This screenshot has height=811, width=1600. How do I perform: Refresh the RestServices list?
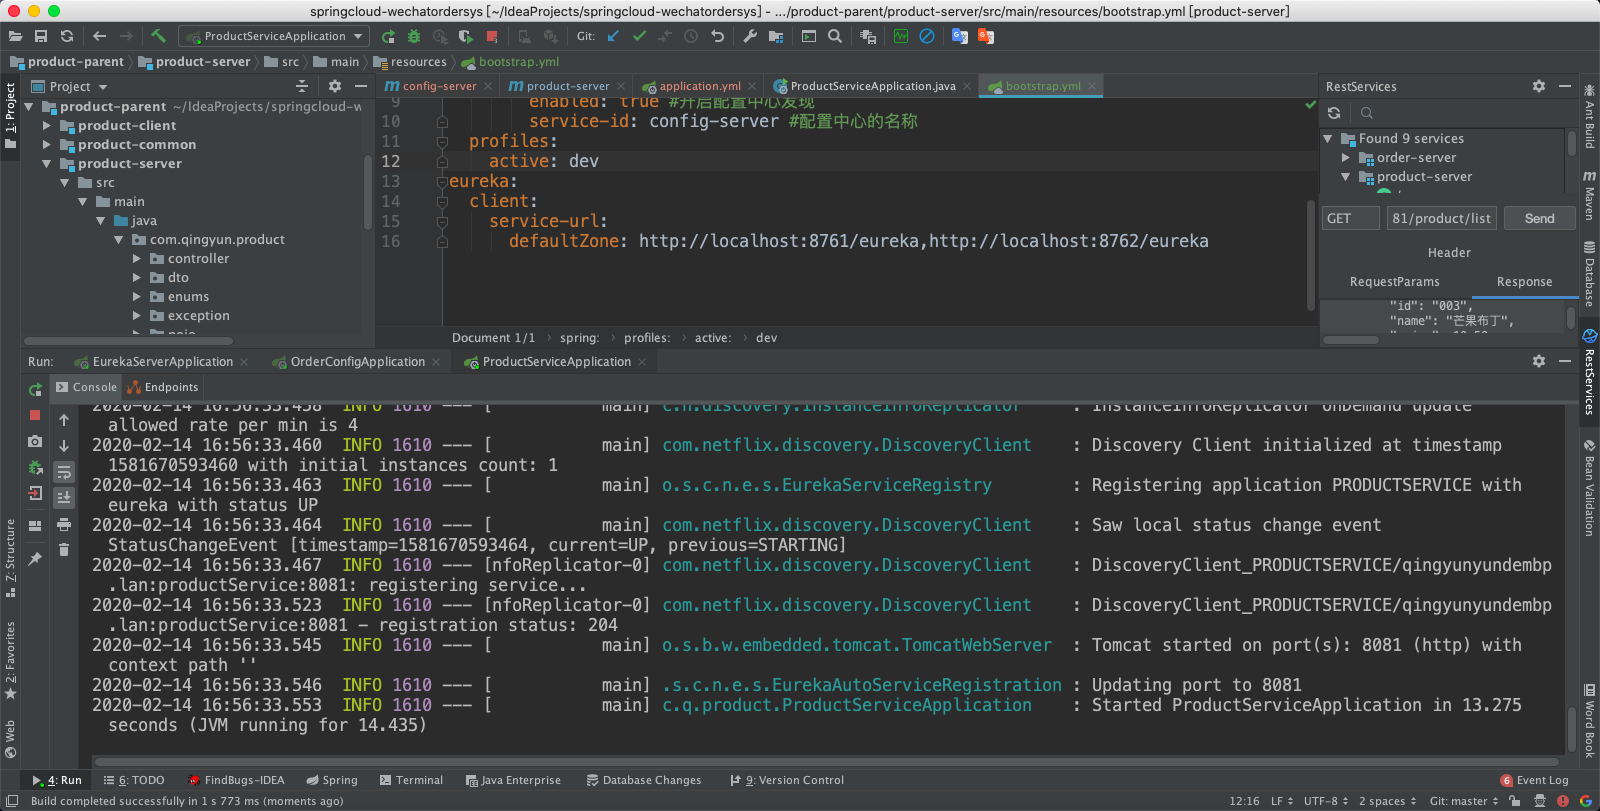tap(1334, 113)
